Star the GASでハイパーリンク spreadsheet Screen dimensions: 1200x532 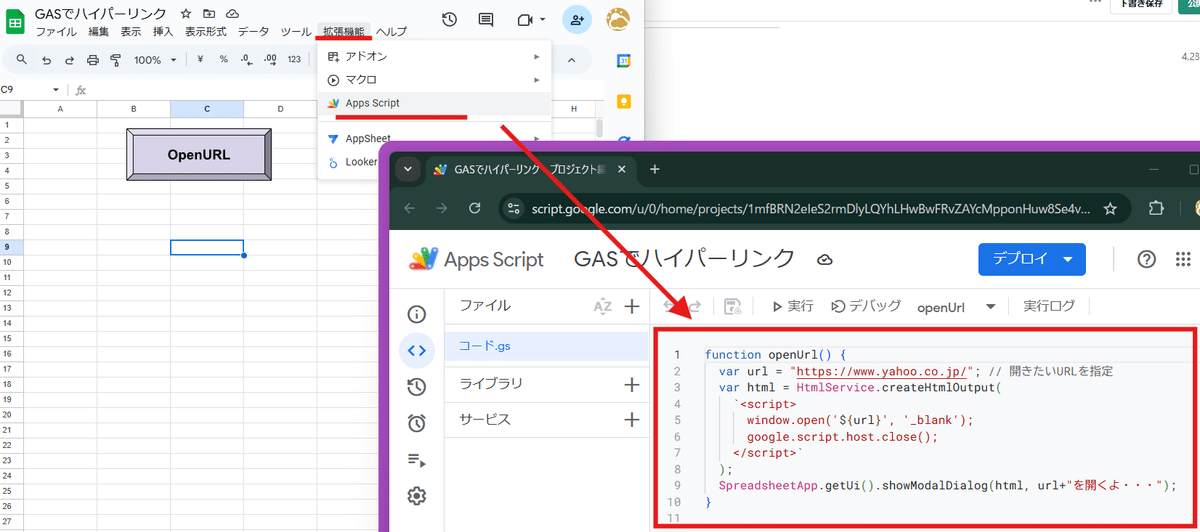(186, 14)
